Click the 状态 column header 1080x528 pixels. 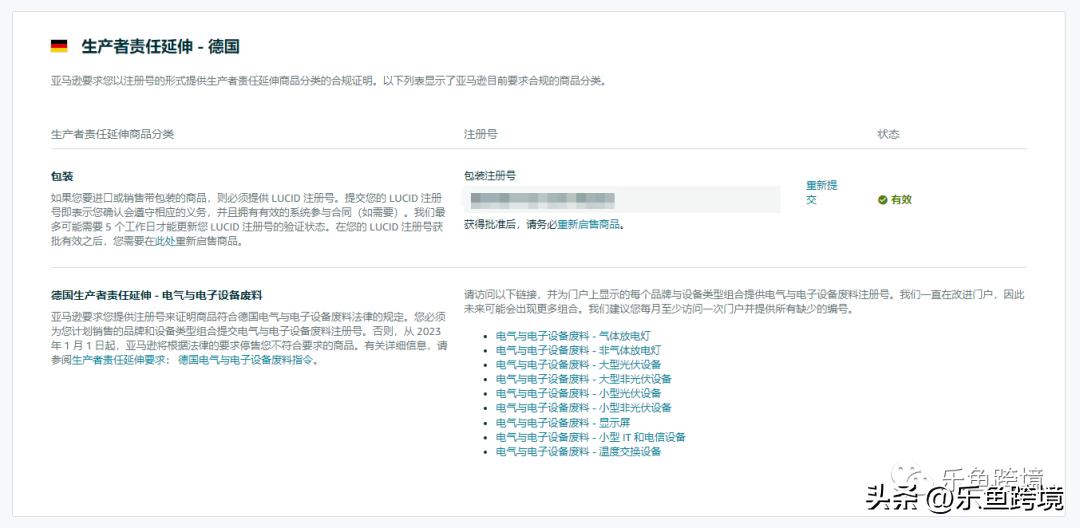point(888,134)
